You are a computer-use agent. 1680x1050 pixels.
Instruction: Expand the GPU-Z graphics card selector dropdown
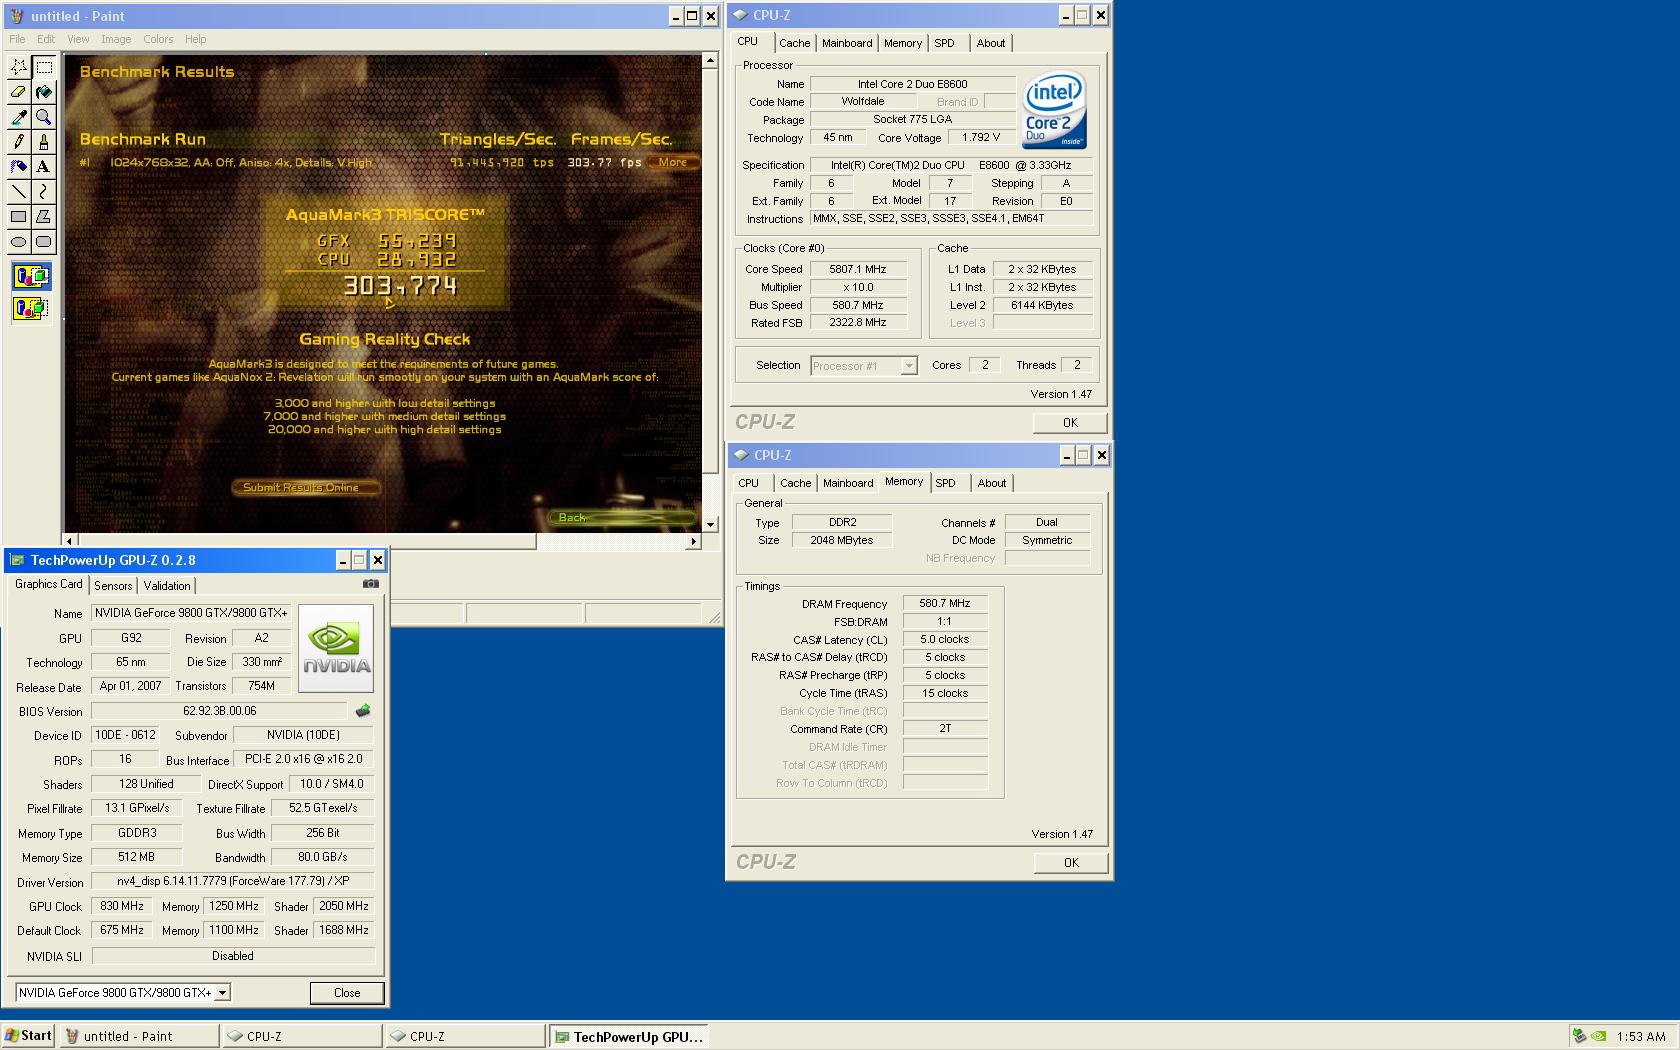pos(223,993)
